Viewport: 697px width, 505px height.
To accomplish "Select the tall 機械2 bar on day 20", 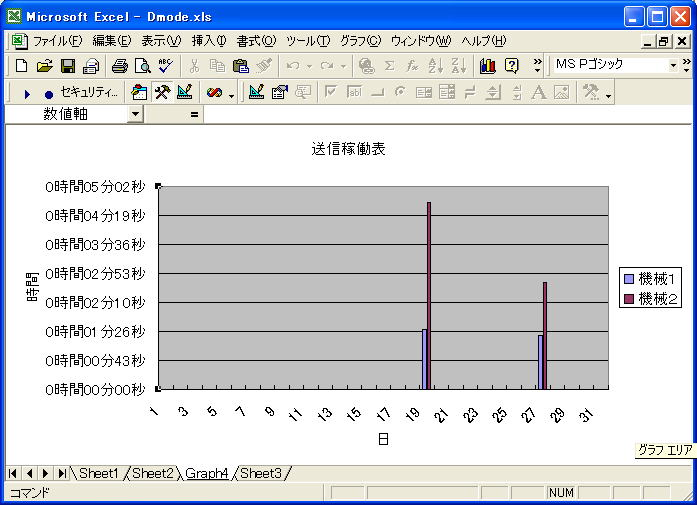I will (429, 296).
